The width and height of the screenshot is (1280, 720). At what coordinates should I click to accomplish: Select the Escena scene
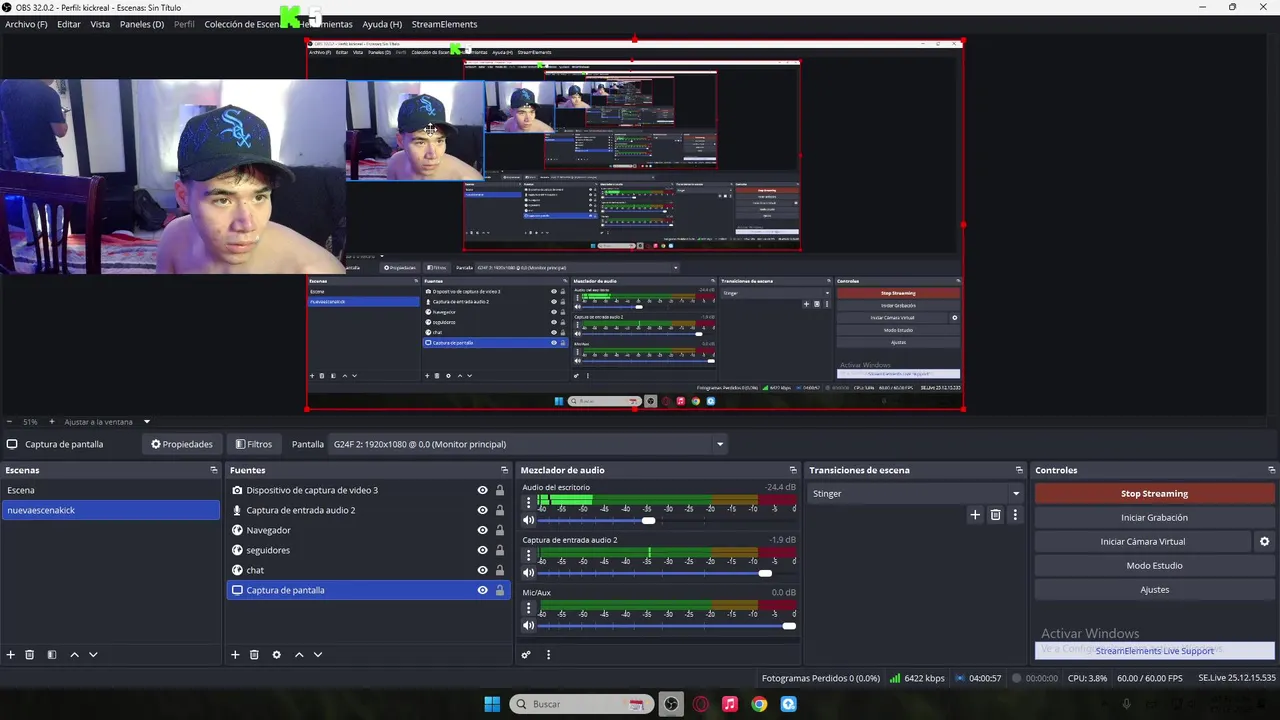[110, 490]
